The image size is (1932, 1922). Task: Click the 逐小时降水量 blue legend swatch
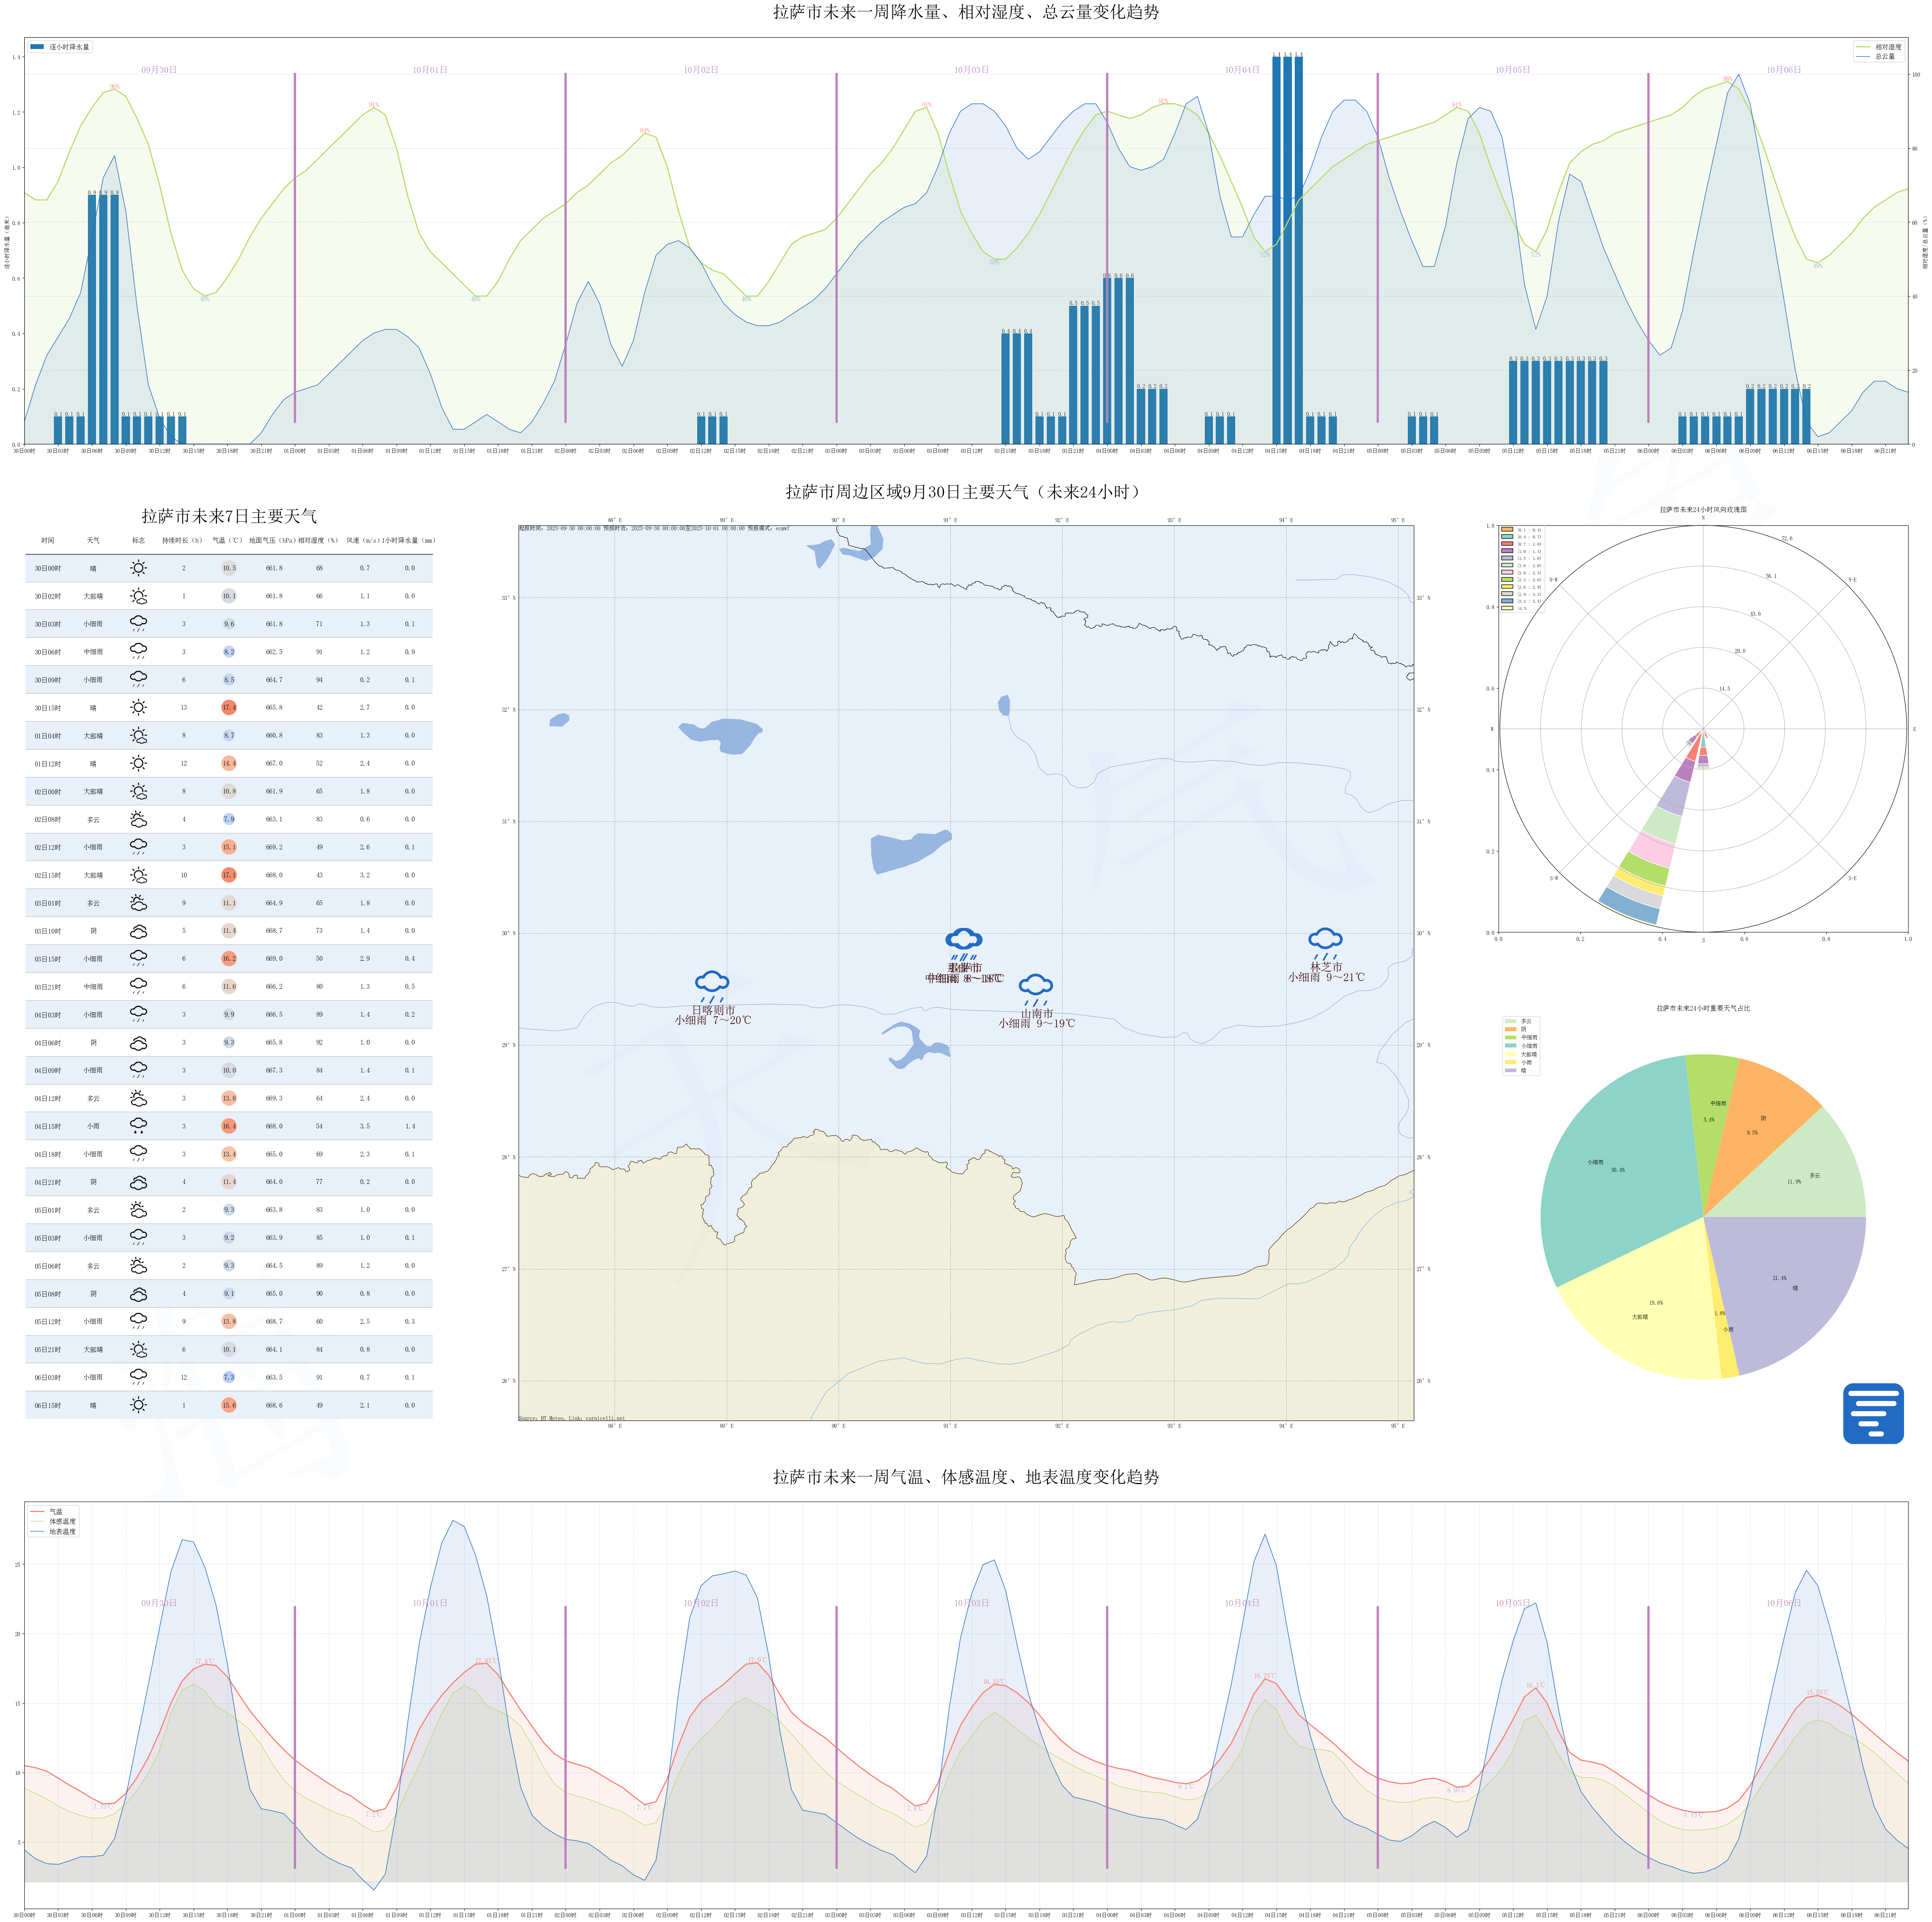pyautogui.click(x=37, y=47)
